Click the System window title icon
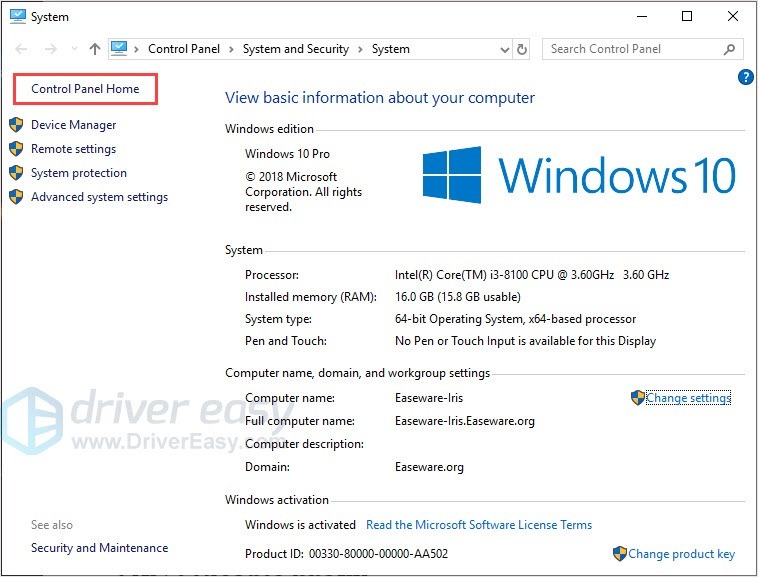 click(x=18, y=16)
